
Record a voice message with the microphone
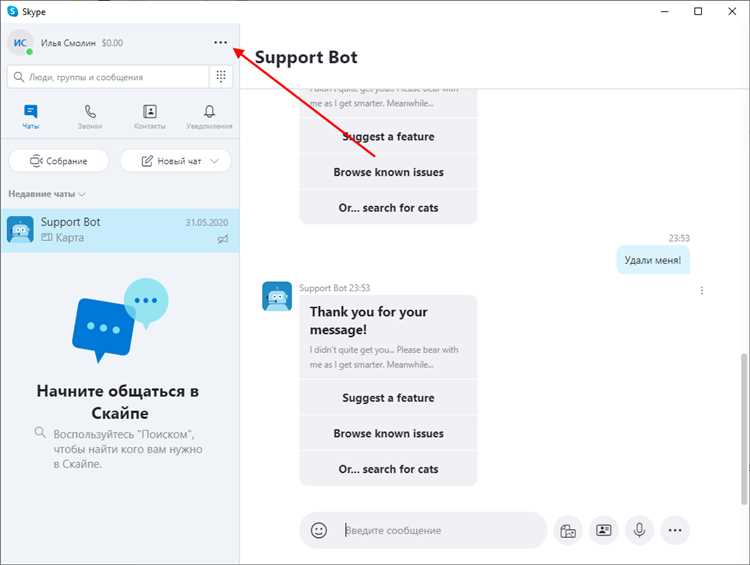tap(640, 530)
